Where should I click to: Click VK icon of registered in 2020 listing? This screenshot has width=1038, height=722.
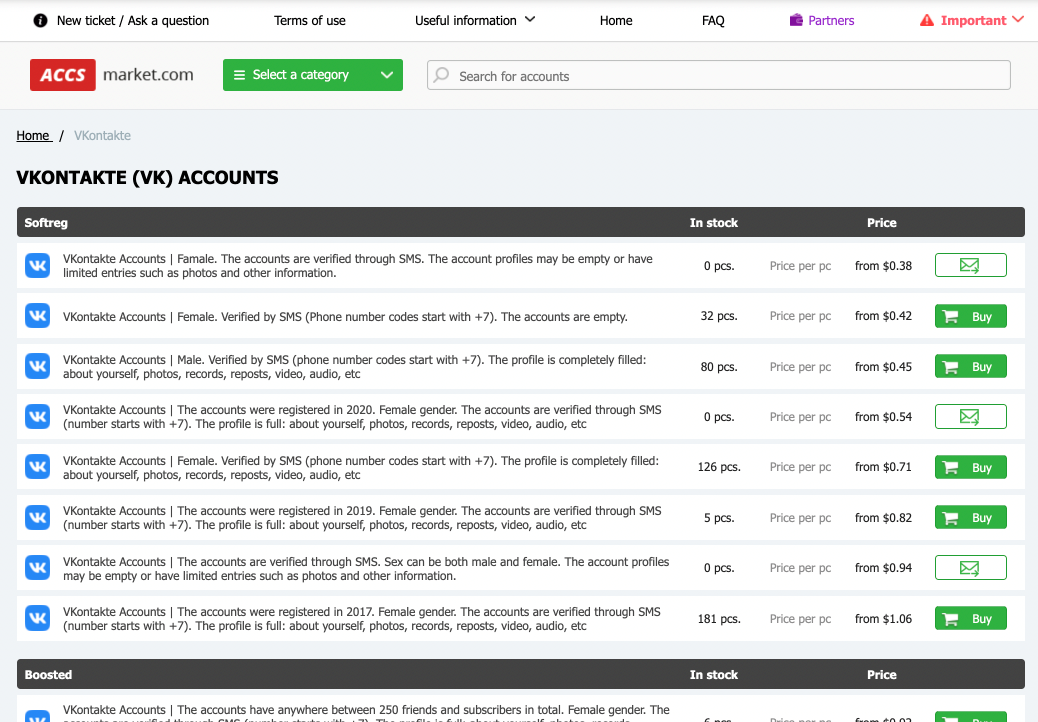[x=38, y=416]
